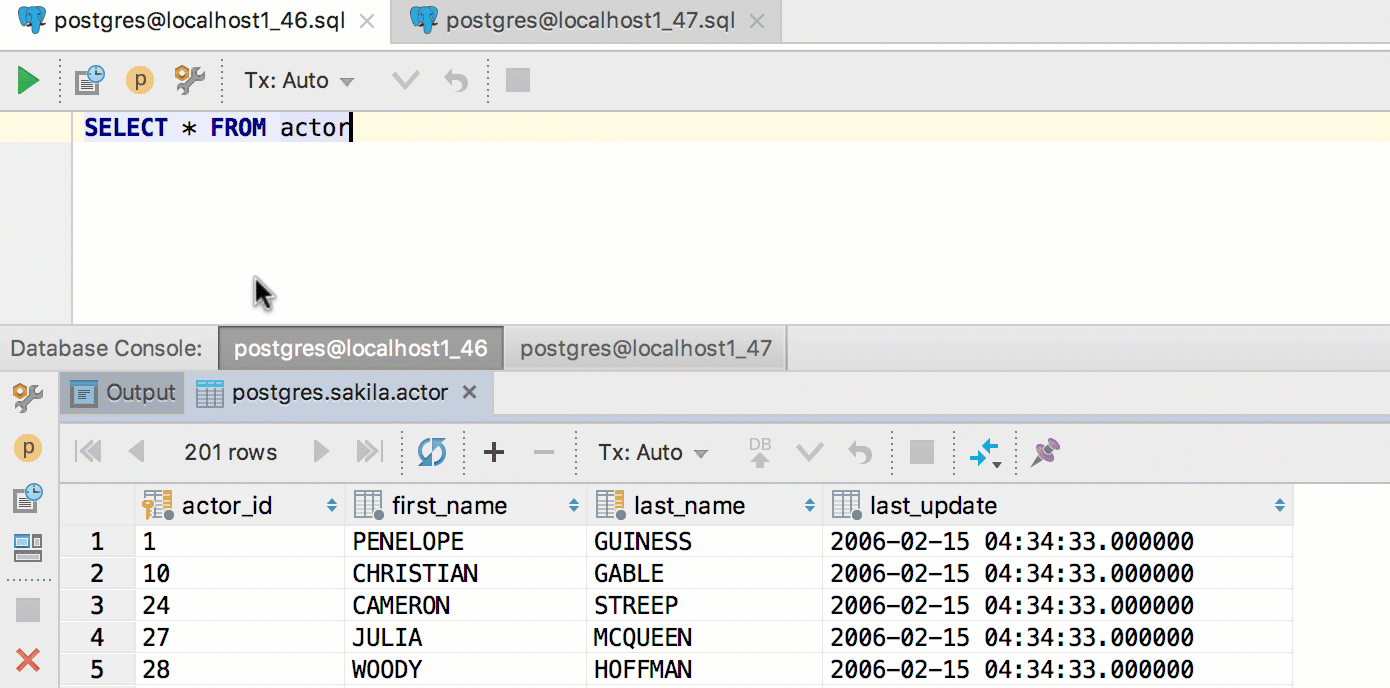
Task: Select the cell MCQUEEN
Action: pos(705,637)
